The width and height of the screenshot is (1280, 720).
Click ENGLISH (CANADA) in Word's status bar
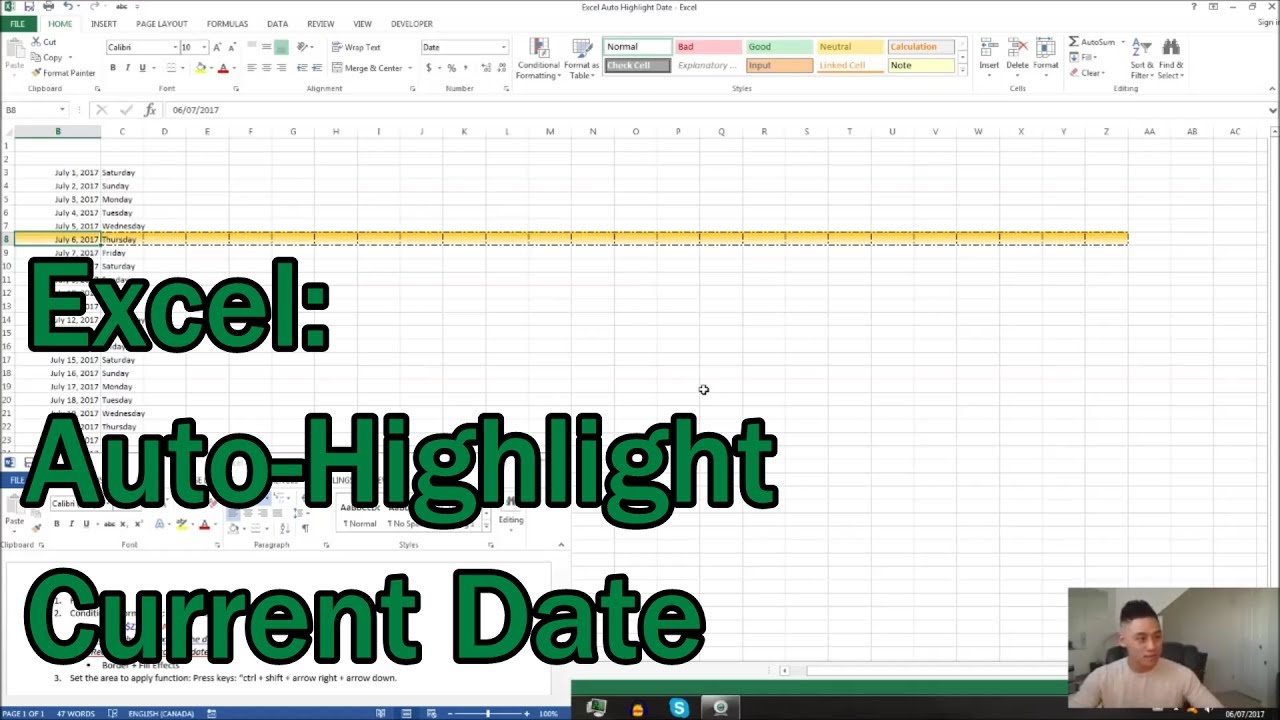point(160,713)
